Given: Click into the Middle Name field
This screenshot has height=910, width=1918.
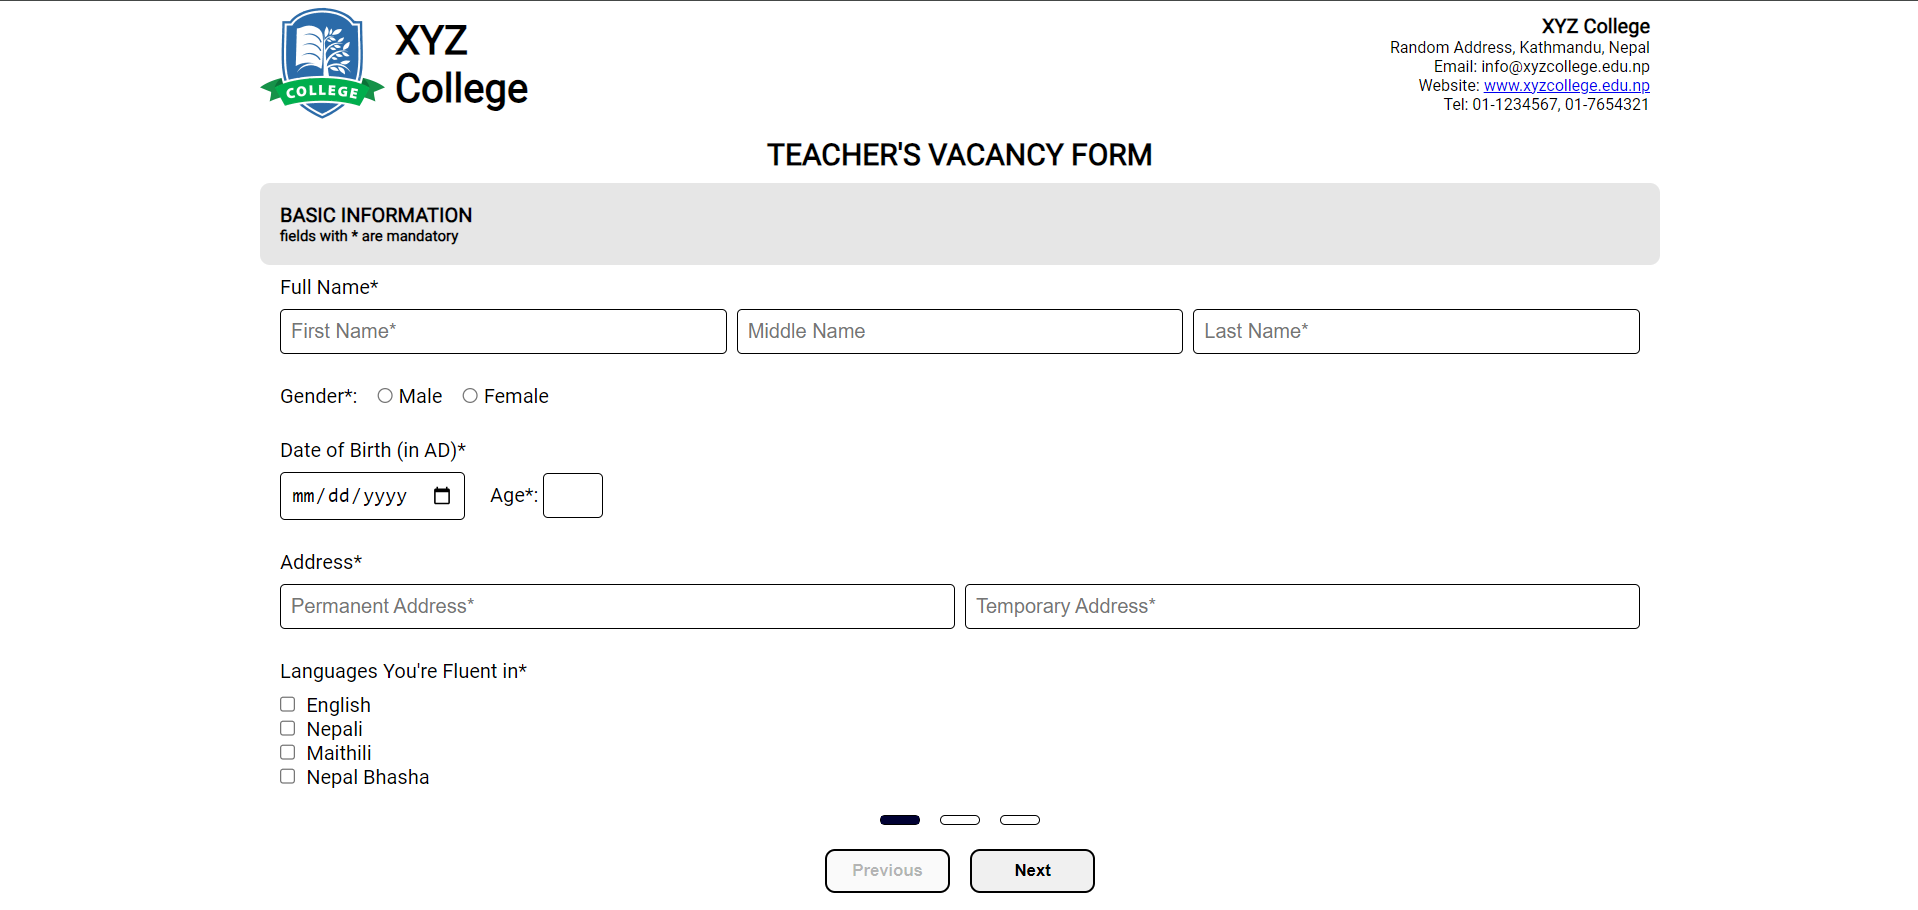Looking at the screenshot, I should (959, 331).
